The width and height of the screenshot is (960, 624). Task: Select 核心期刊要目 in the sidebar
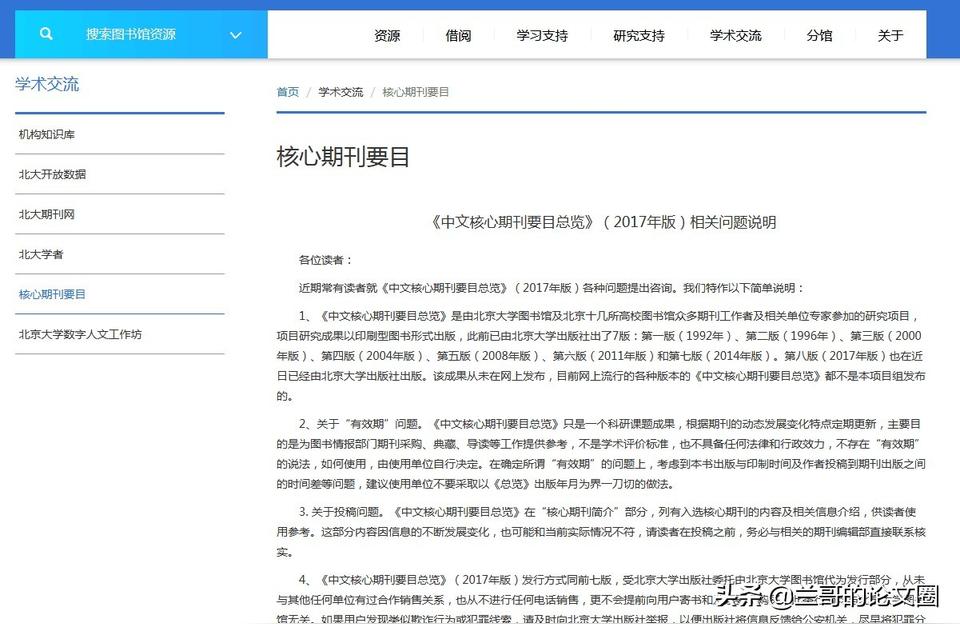(119, 294)
